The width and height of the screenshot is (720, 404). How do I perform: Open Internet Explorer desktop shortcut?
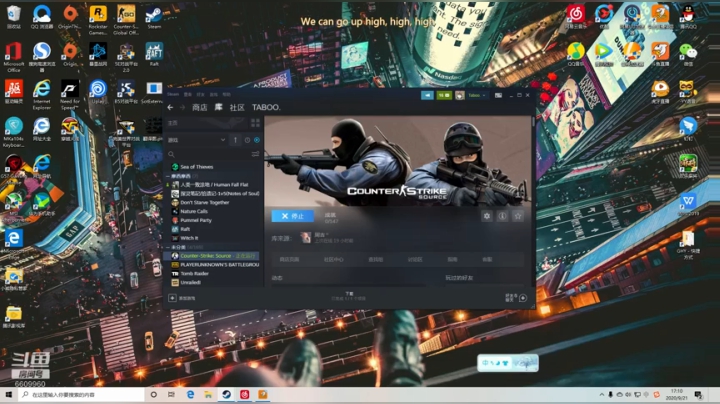[x=42, y=94]
